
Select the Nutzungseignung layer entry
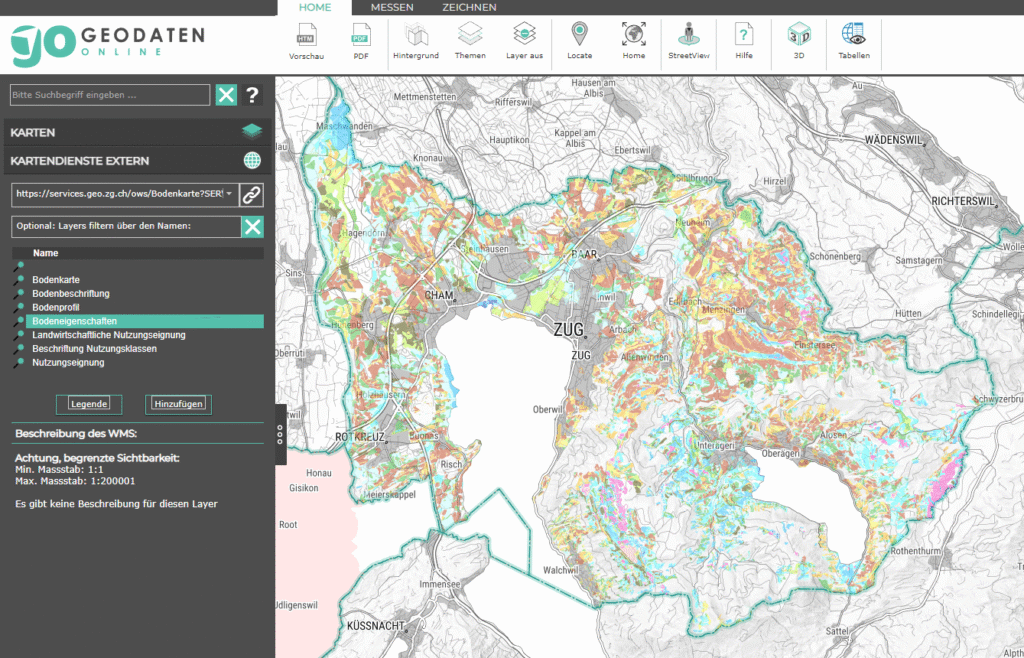68,363
